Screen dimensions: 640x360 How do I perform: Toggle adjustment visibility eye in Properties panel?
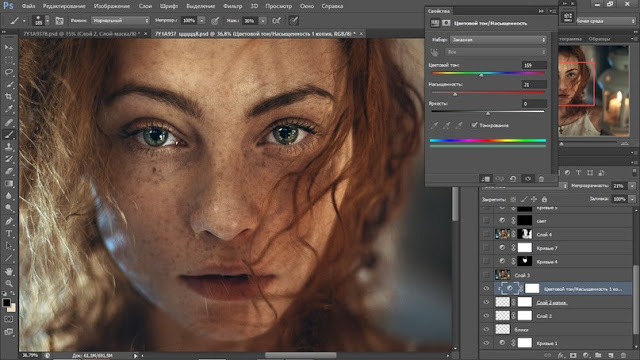(x=527, y=179)
